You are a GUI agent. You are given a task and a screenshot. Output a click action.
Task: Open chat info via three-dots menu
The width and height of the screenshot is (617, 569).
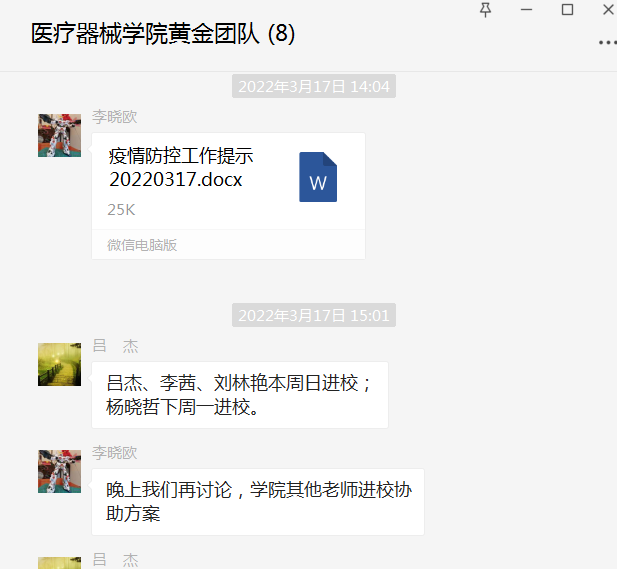point(608,42)
